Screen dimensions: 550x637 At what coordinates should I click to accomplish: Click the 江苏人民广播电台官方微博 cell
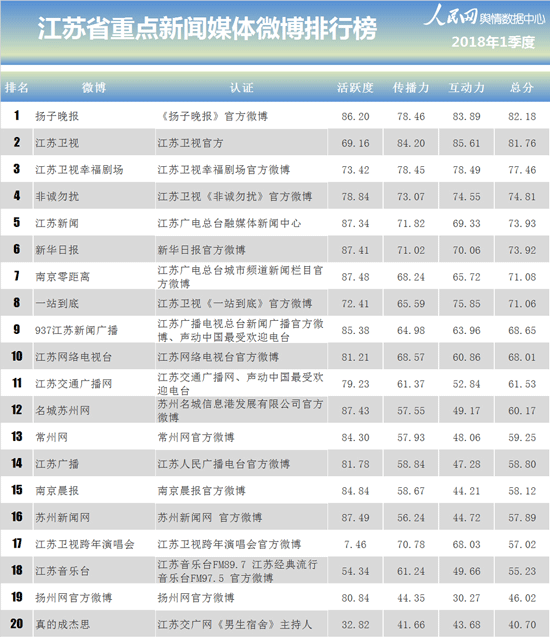coord(241,464)
